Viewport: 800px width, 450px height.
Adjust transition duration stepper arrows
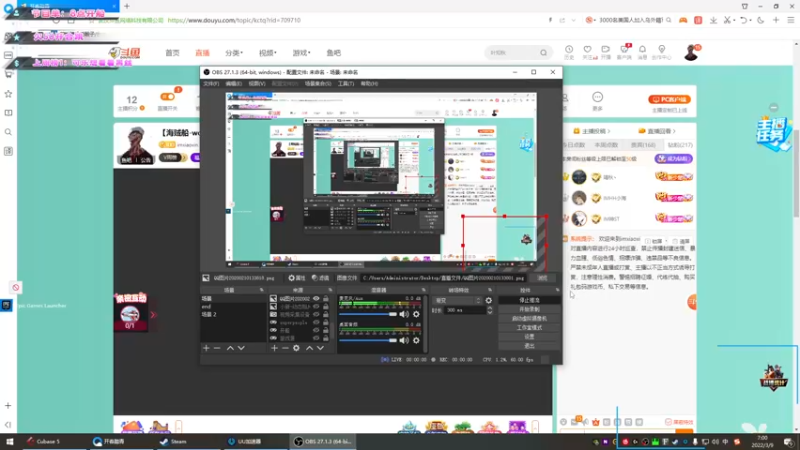(490, 310)
